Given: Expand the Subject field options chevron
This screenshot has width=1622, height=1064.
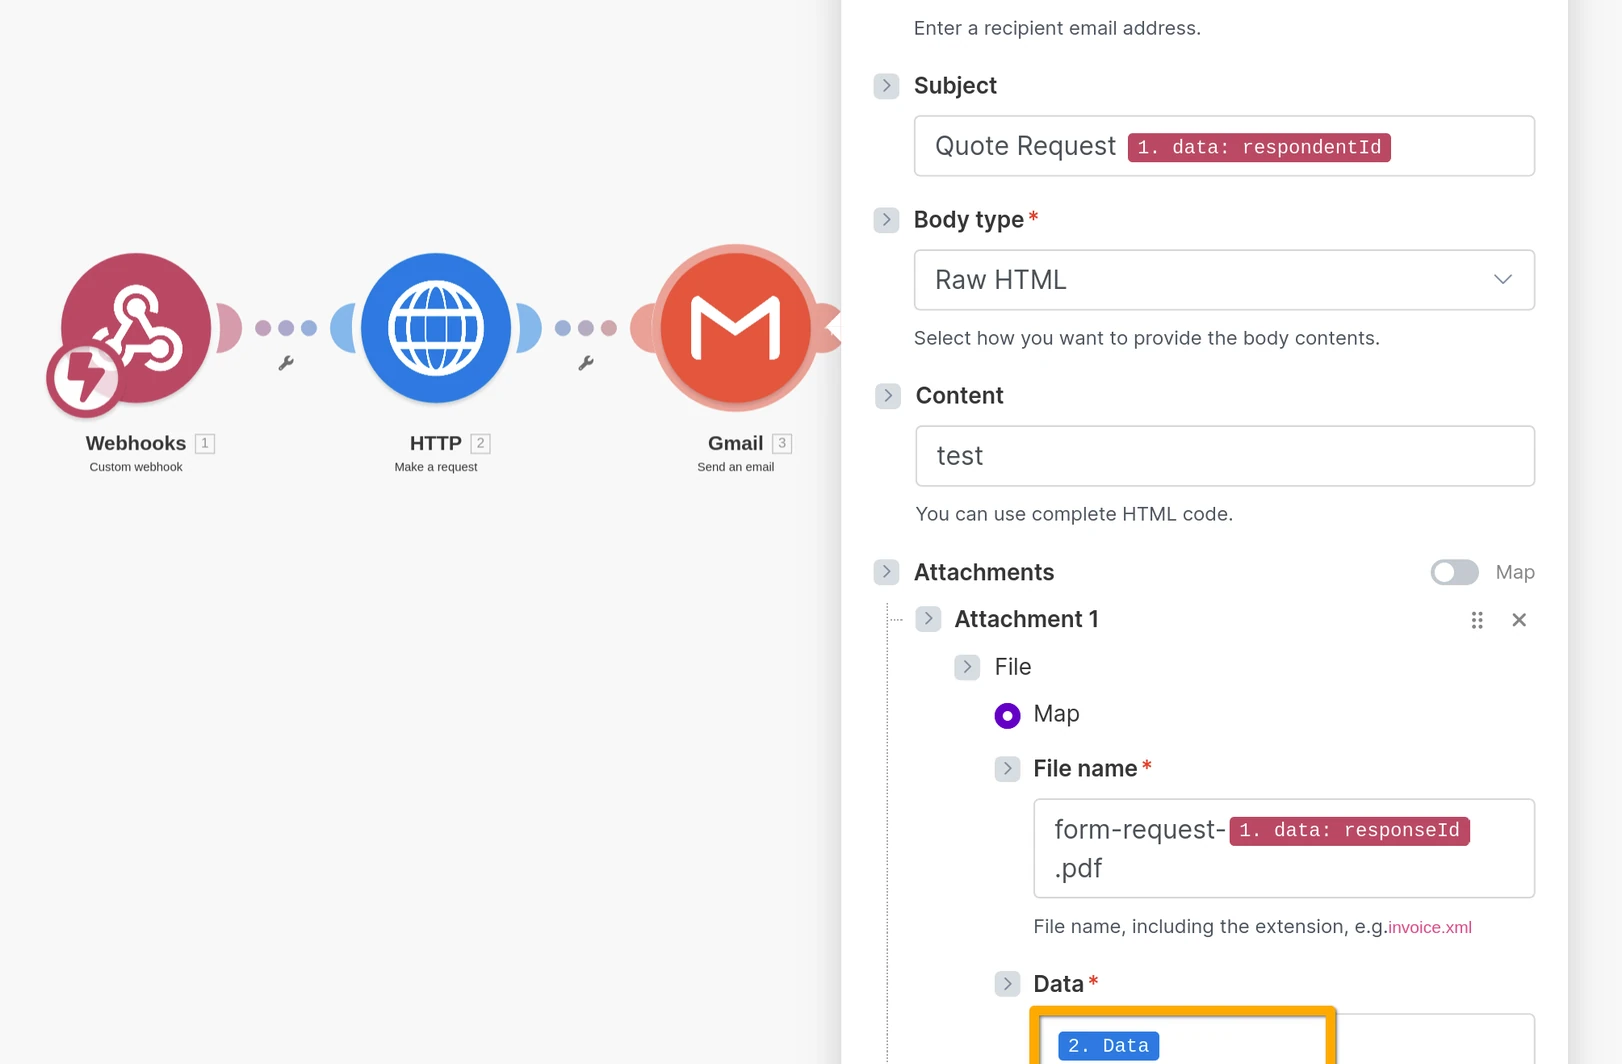Looking at the screenshot, I should tap(886, 86).
